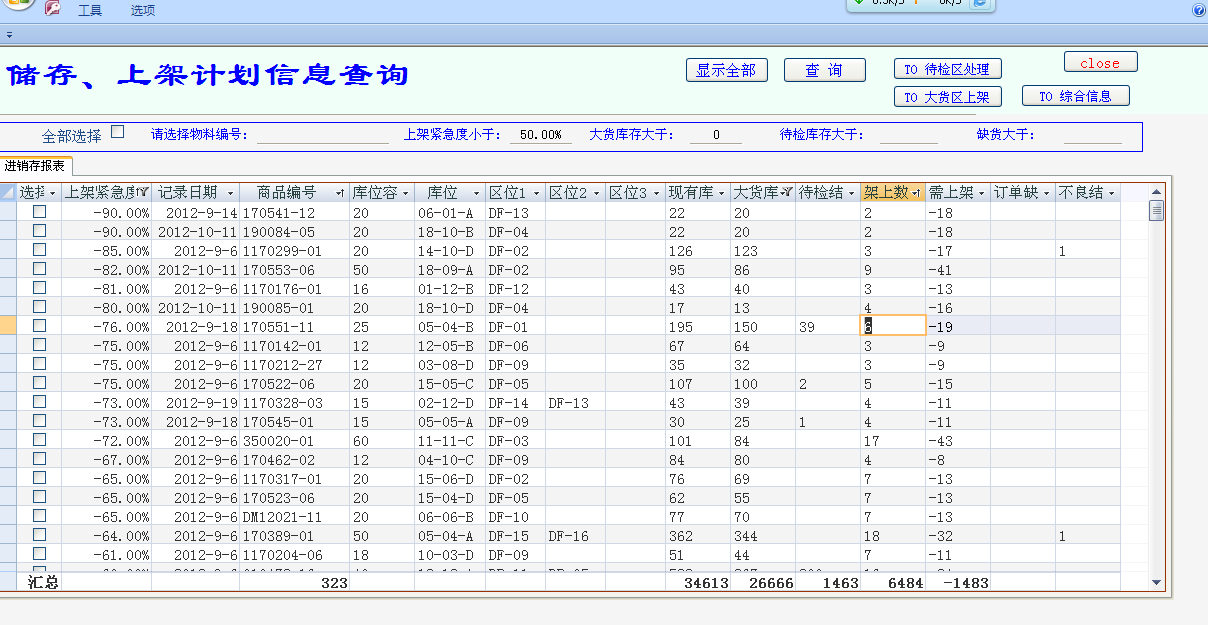Select the checkbox for item 1170299-01
Image resolution: width=1208 pixels, height=625 pixels.
tap(40, 250)
